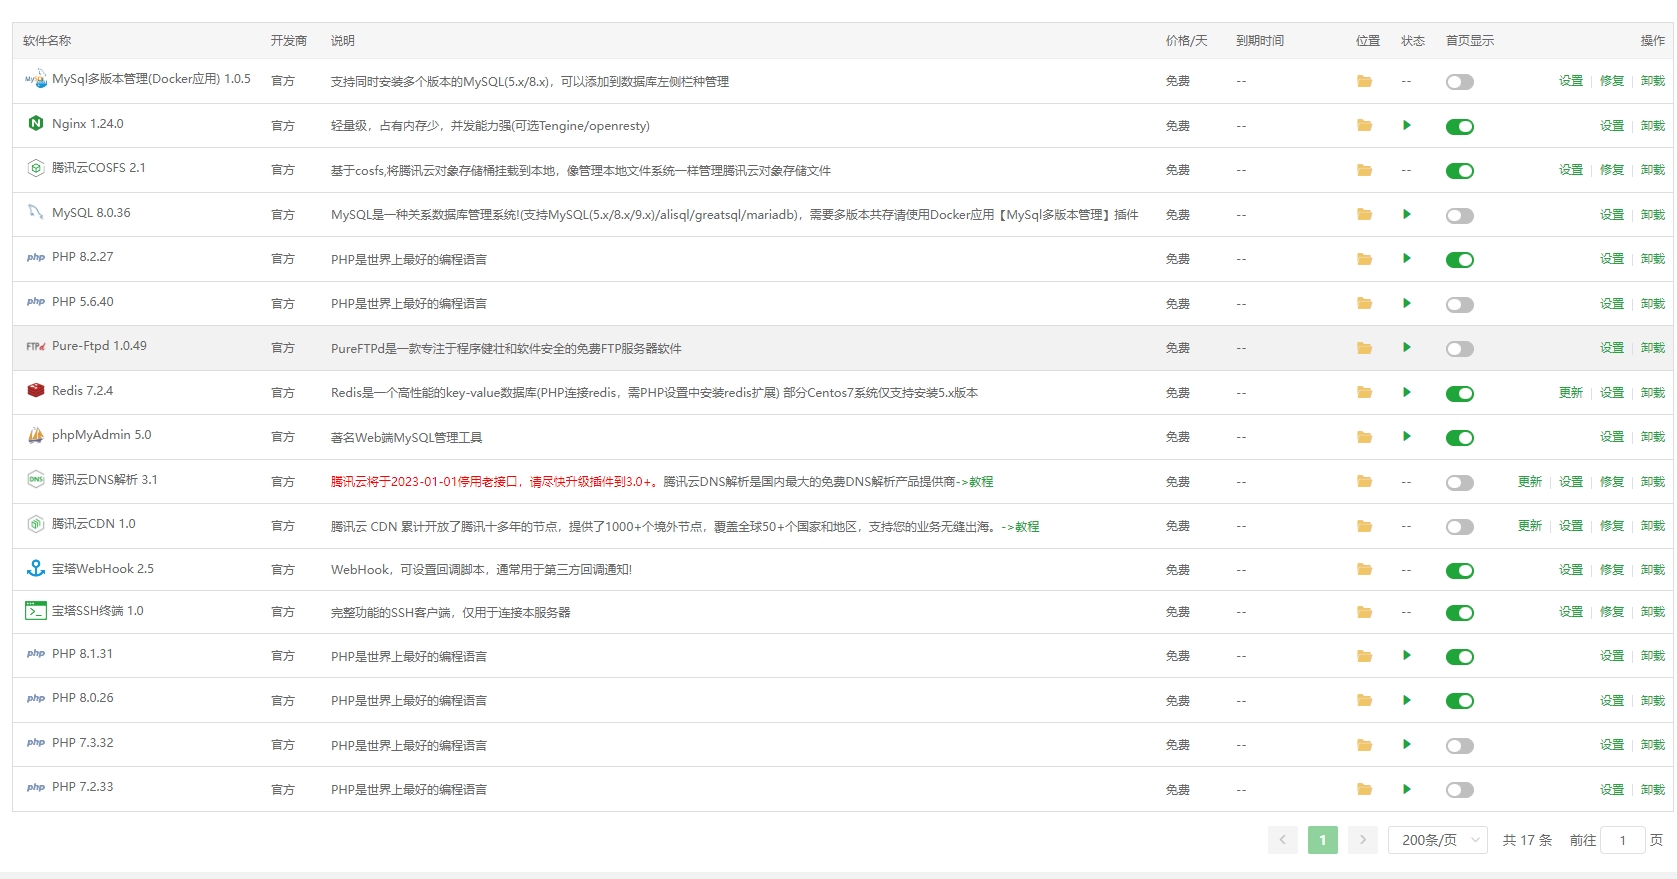Click 卸载 for PHP 7.3.32
Image resolution: width=1677 pixels, height=879 pixels.
point(1653,745)
